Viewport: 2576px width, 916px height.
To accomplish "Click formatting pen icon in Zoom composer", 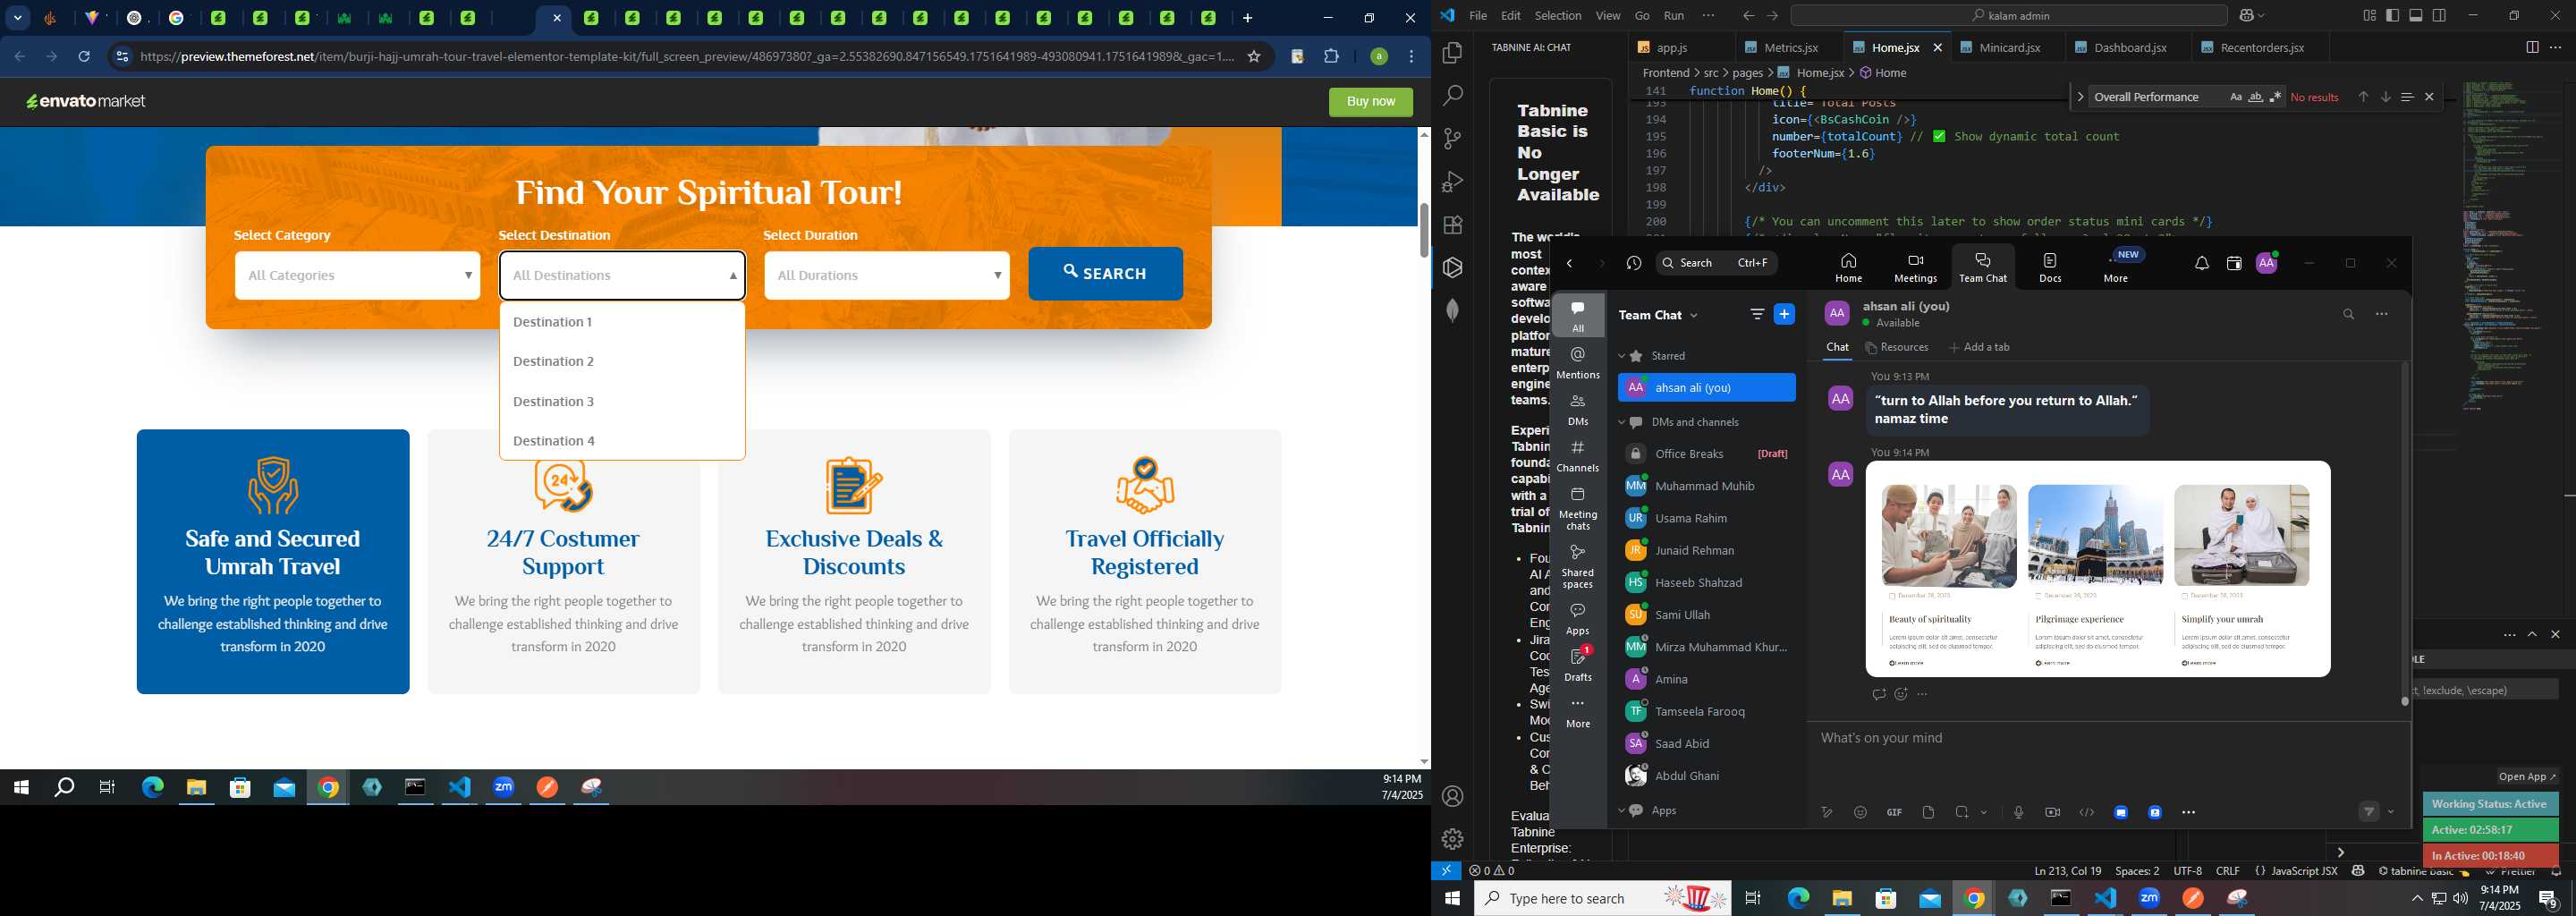I will tap(1826, 813).
